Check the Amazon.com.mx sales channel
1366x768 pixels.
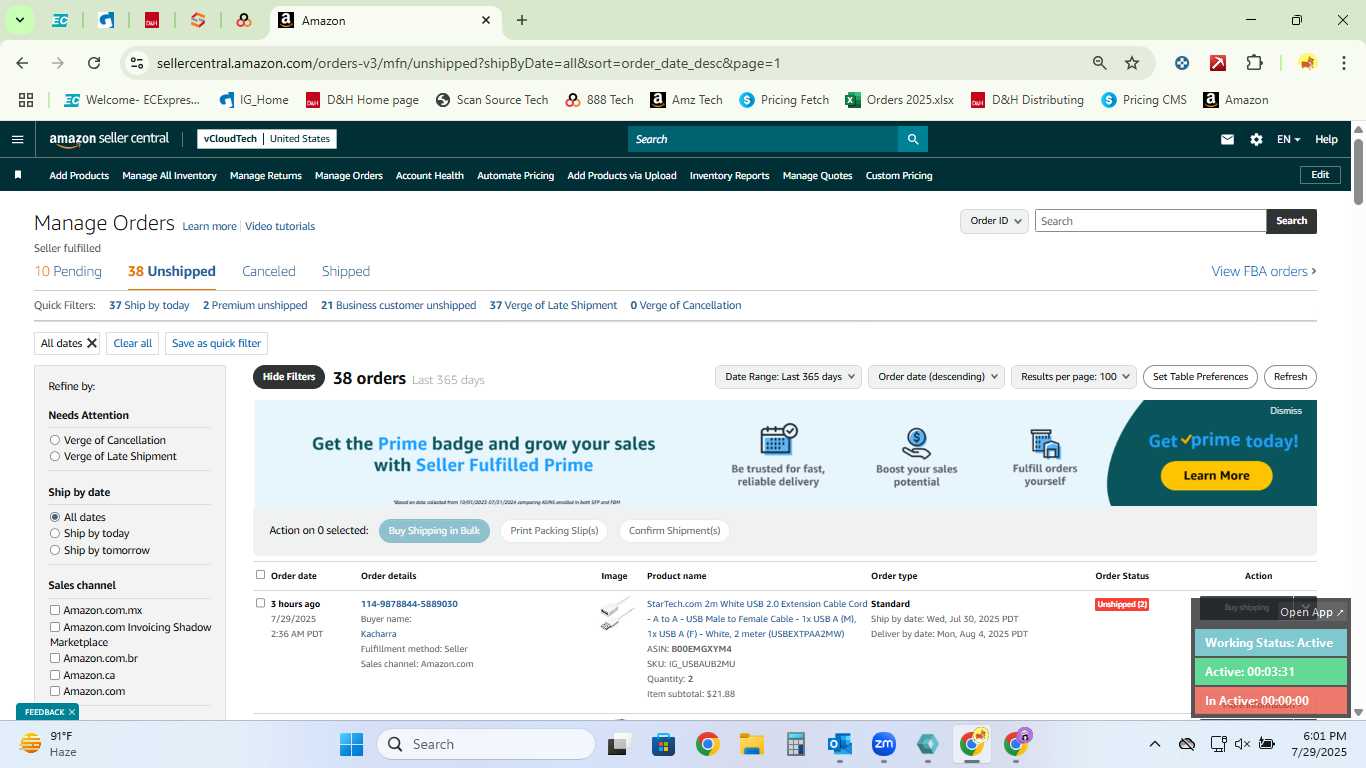(55, 610)
